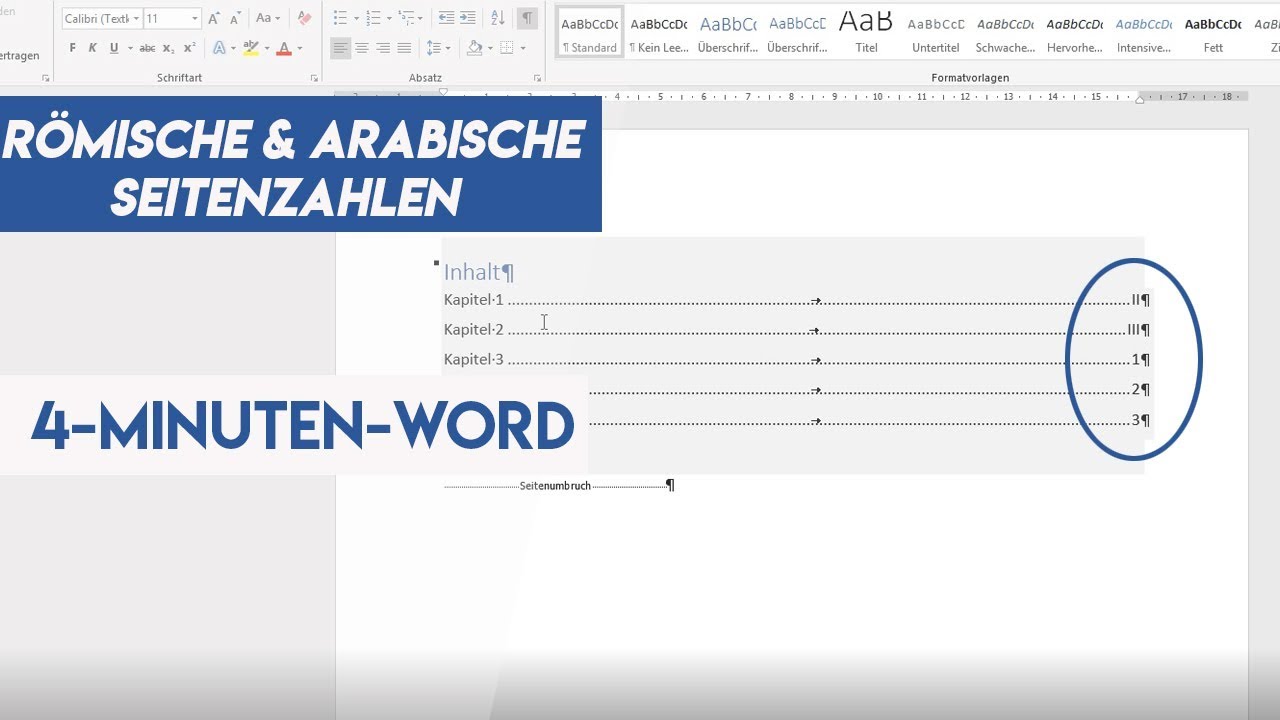This screenshot has width=1280, height=720.
Task: Apply the second Überschrift style
Action: click(797, 33)
